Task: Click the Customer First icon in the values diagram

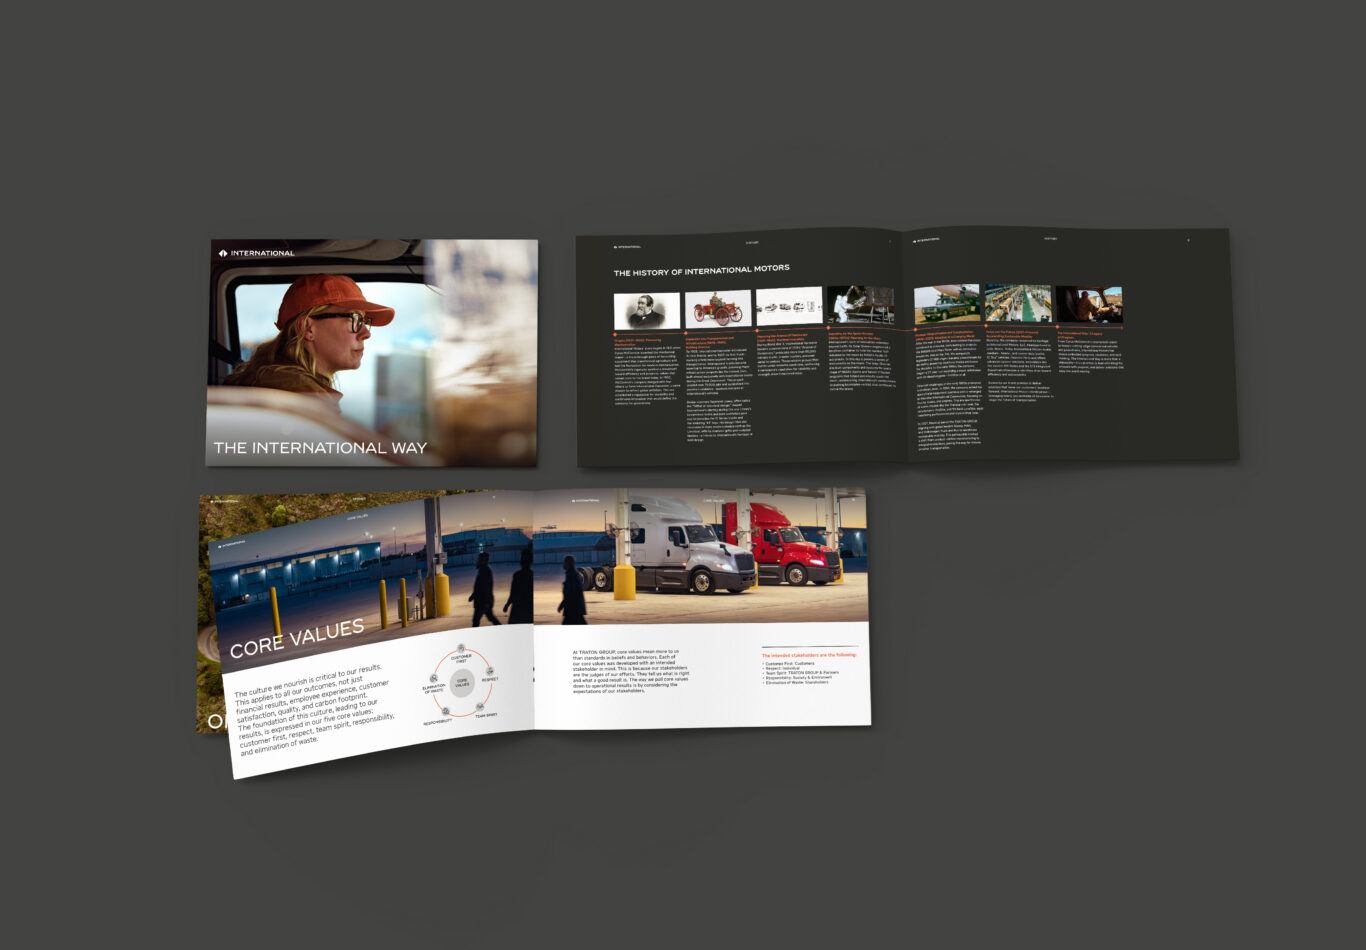Action: coord(460,650)
